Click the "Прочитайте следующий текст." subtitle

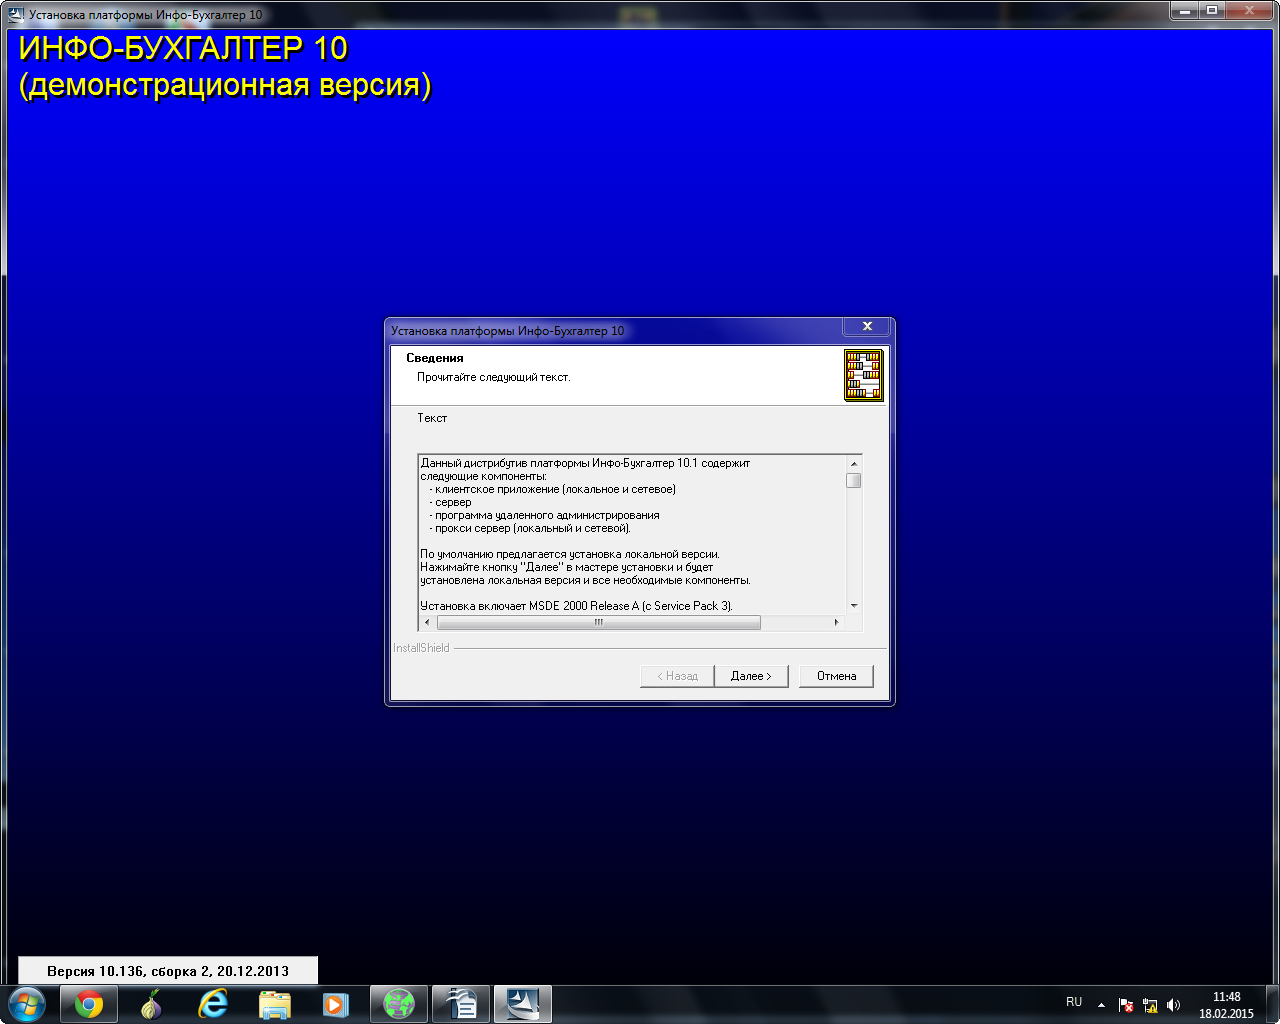click(x=494, y=378)
